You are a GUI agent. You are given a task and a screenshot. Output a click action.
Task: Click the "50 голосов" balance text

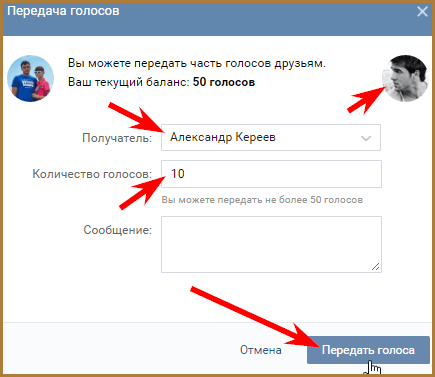pyautogui.click(x=224, y=82)
